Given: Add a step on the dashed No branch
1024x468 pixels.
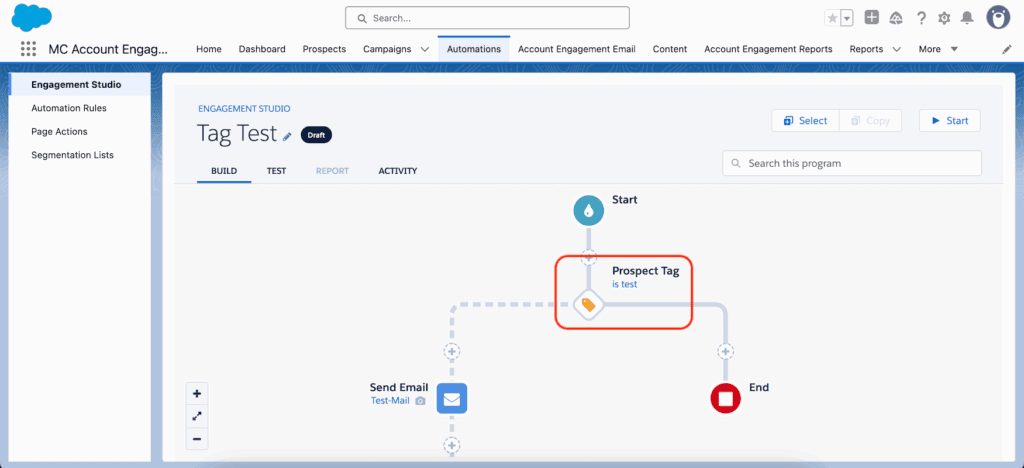Looking at the screenshot, I should [451, 351].
